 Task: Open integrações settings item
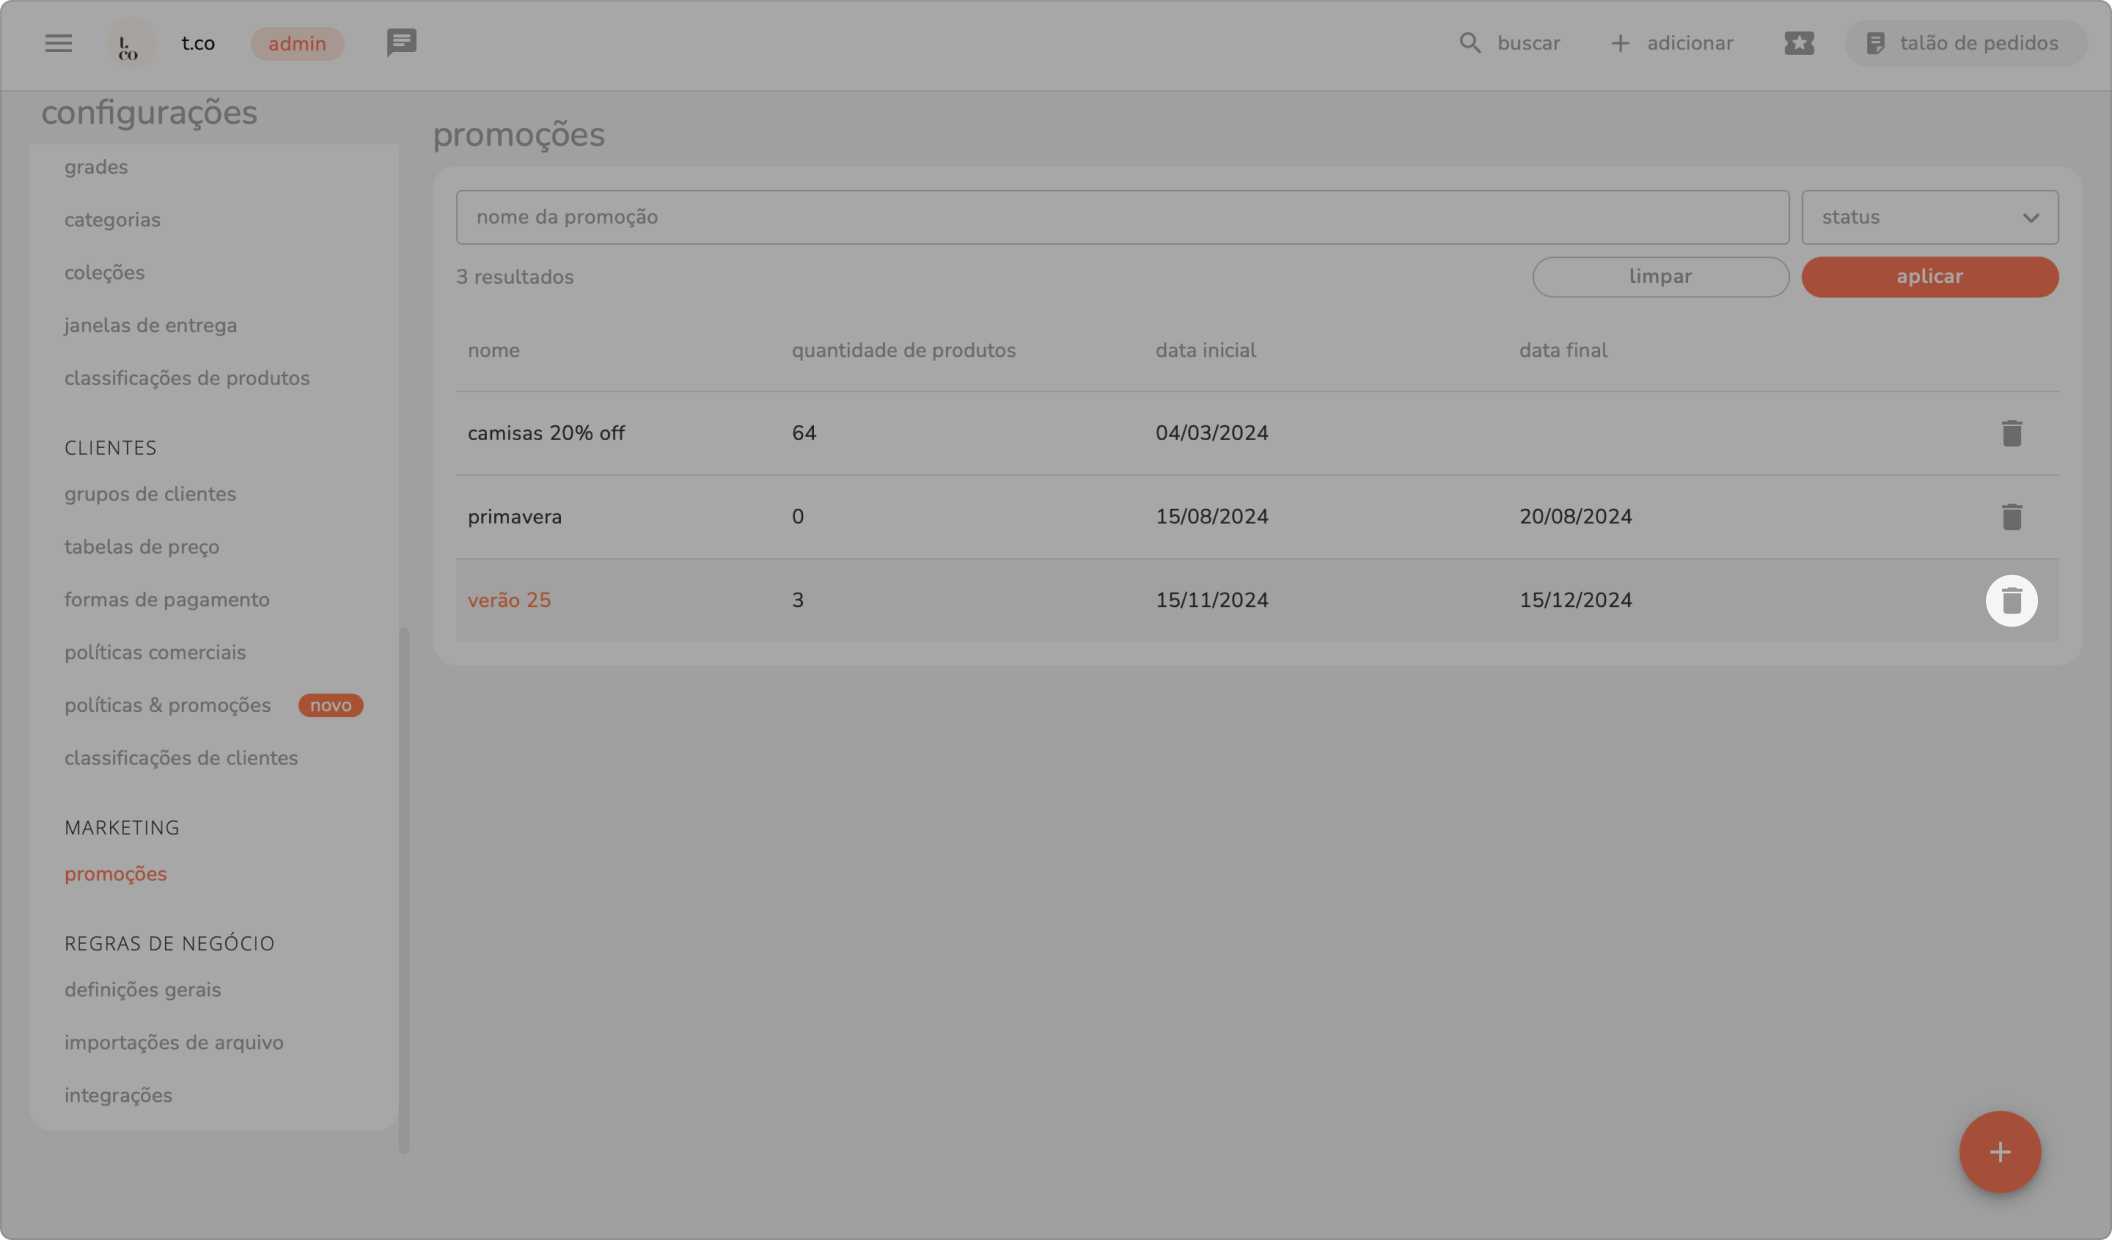click(x=118, y=1095)
